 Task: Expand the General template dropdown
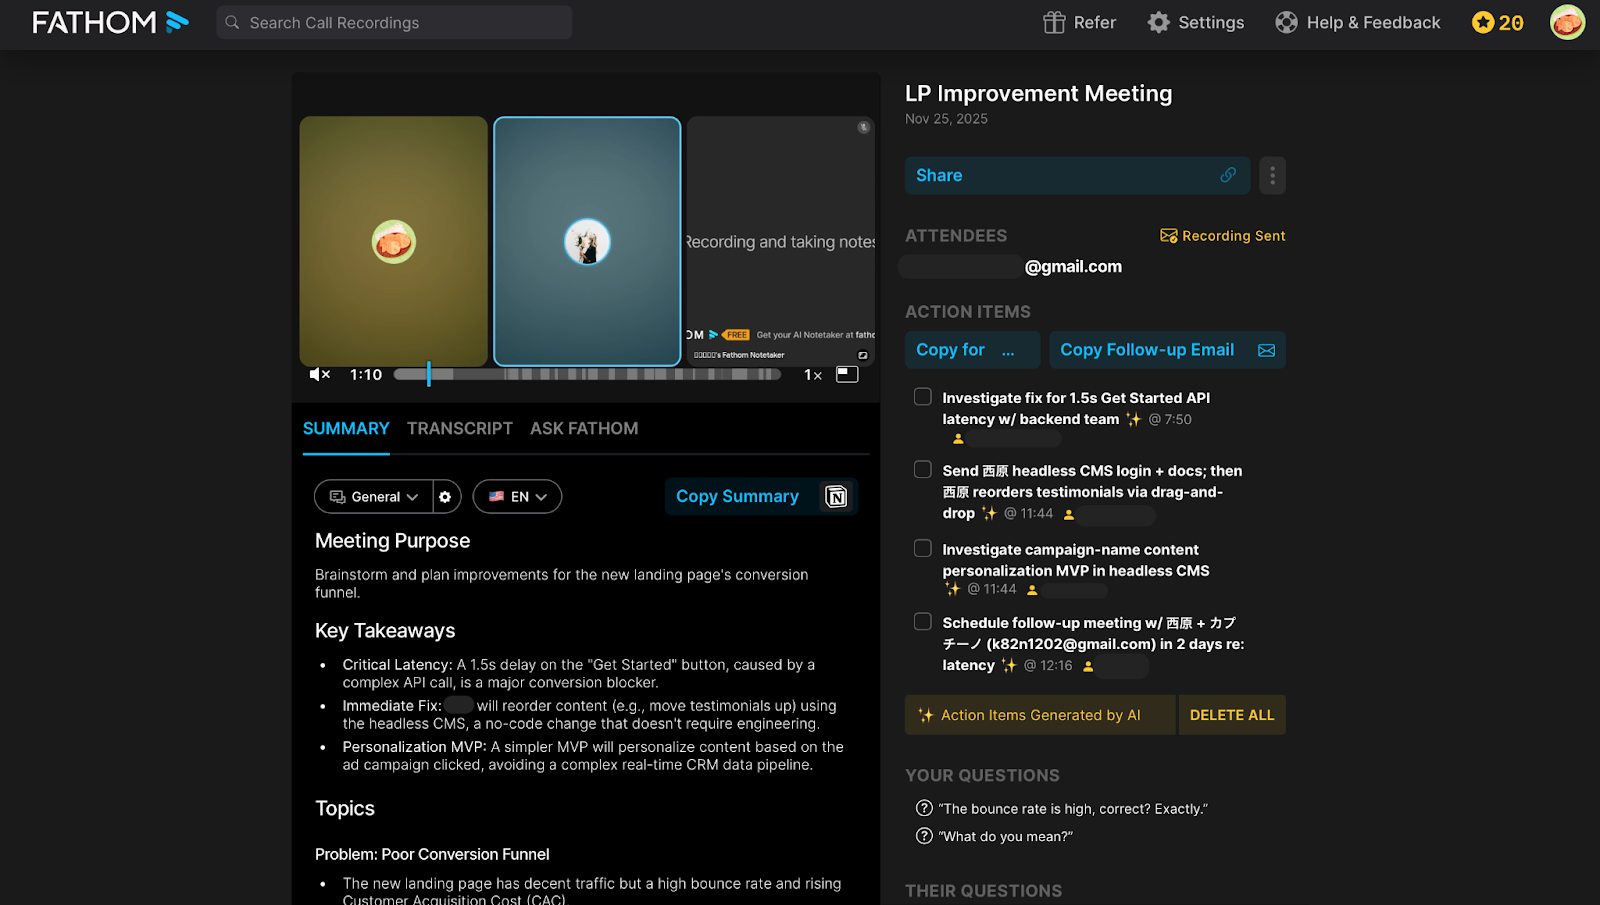click(374, 497)
